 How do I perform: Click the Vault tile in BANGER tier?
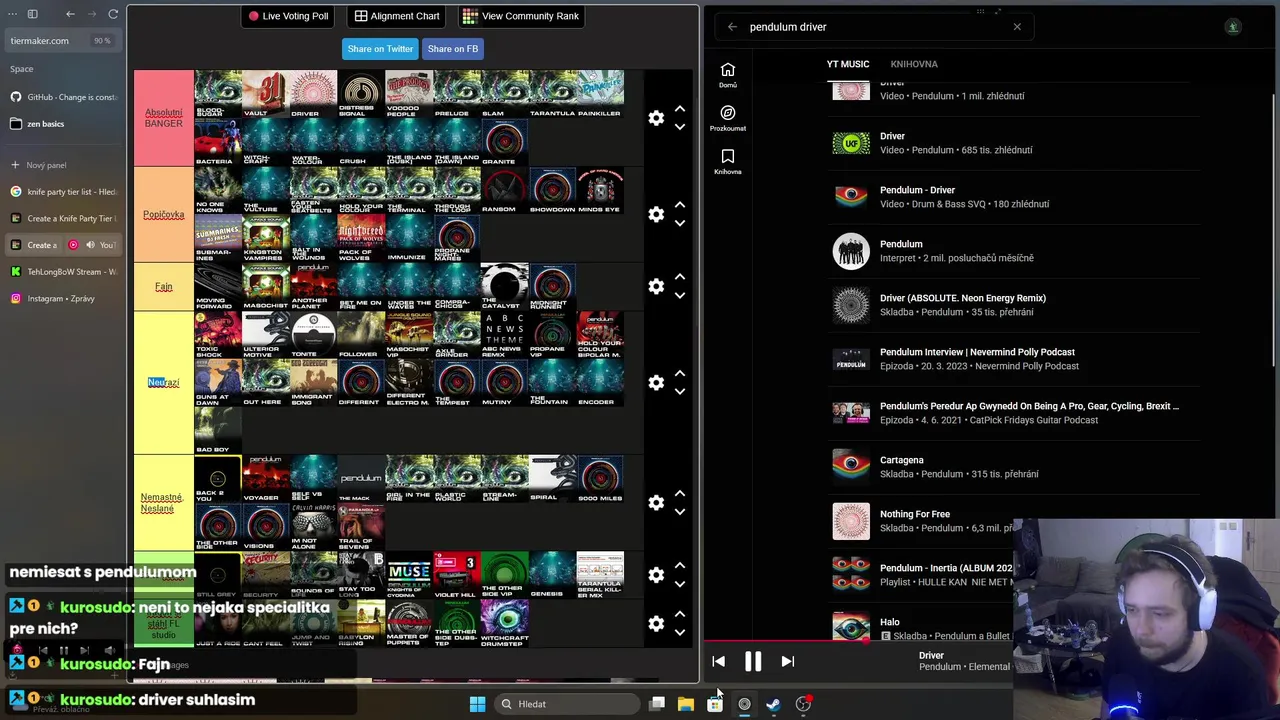(265, 94)
